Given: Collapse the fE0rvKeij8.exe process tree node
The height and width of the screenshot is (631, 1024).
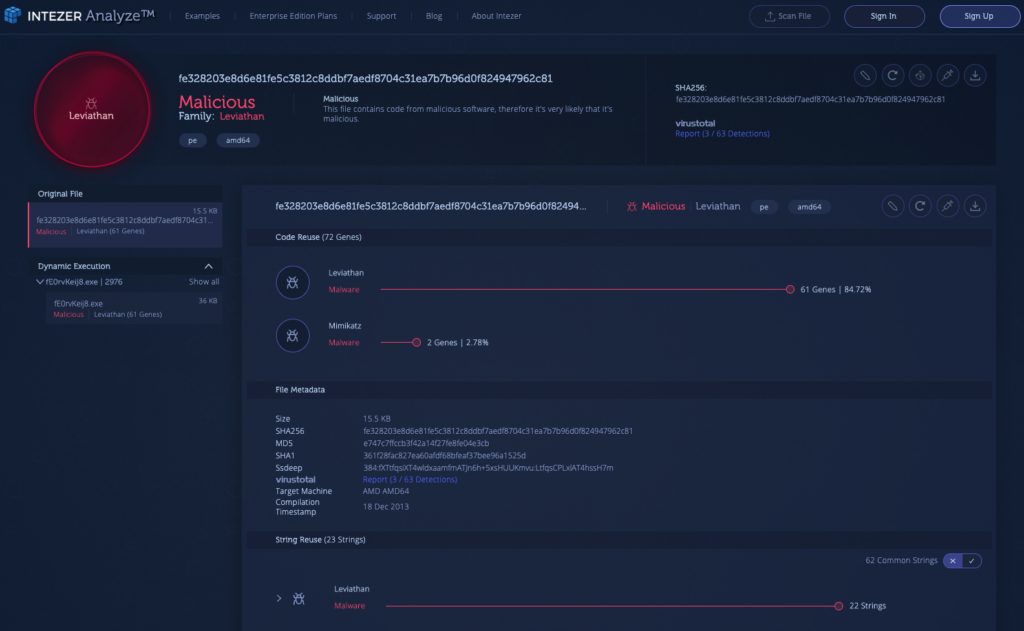Looking at the screenshot, I should pos(39,282).
